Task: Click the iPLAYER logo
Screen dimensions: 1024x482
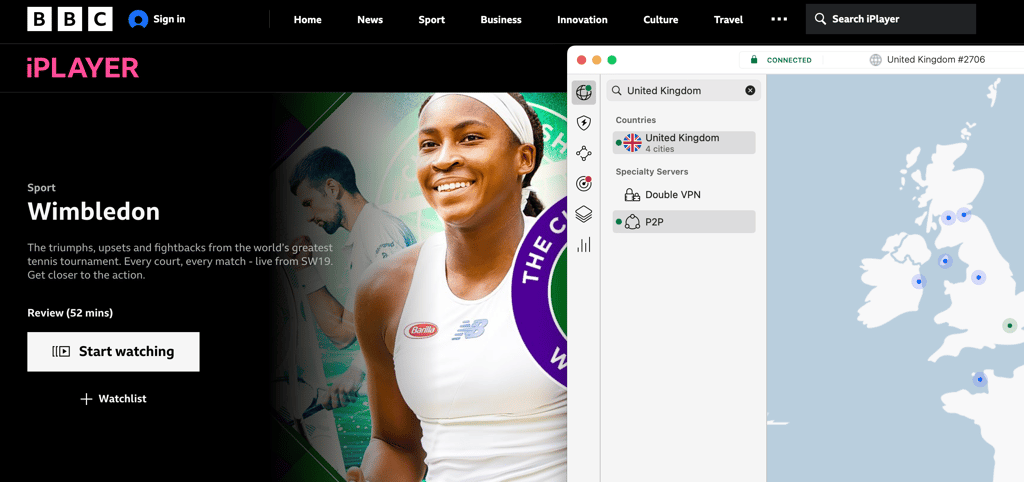Action: pyautogui.click(x=83, y=68)
